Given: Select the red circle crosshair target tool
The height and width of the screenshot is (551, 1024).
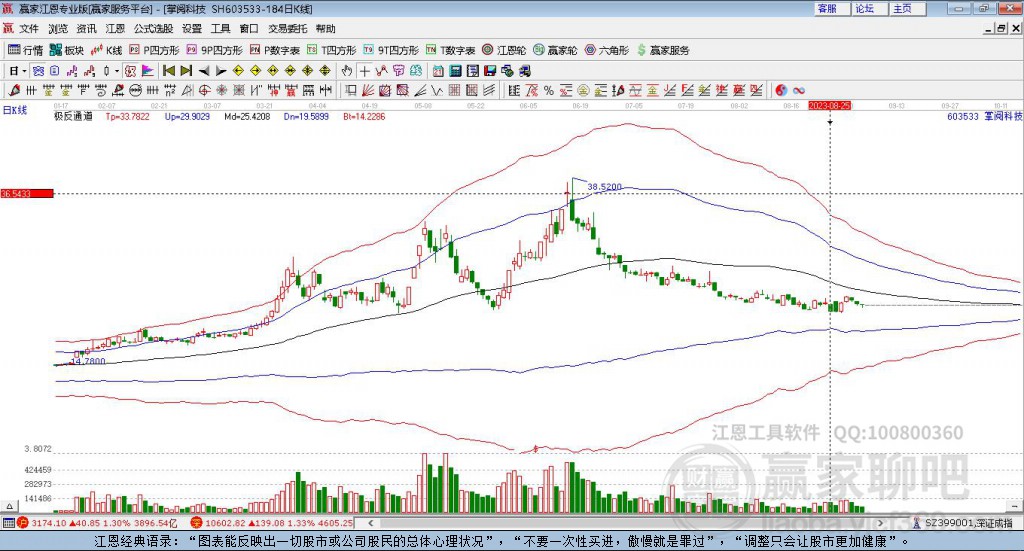Looking at the screenshot, I should click(x=204, y=91).
